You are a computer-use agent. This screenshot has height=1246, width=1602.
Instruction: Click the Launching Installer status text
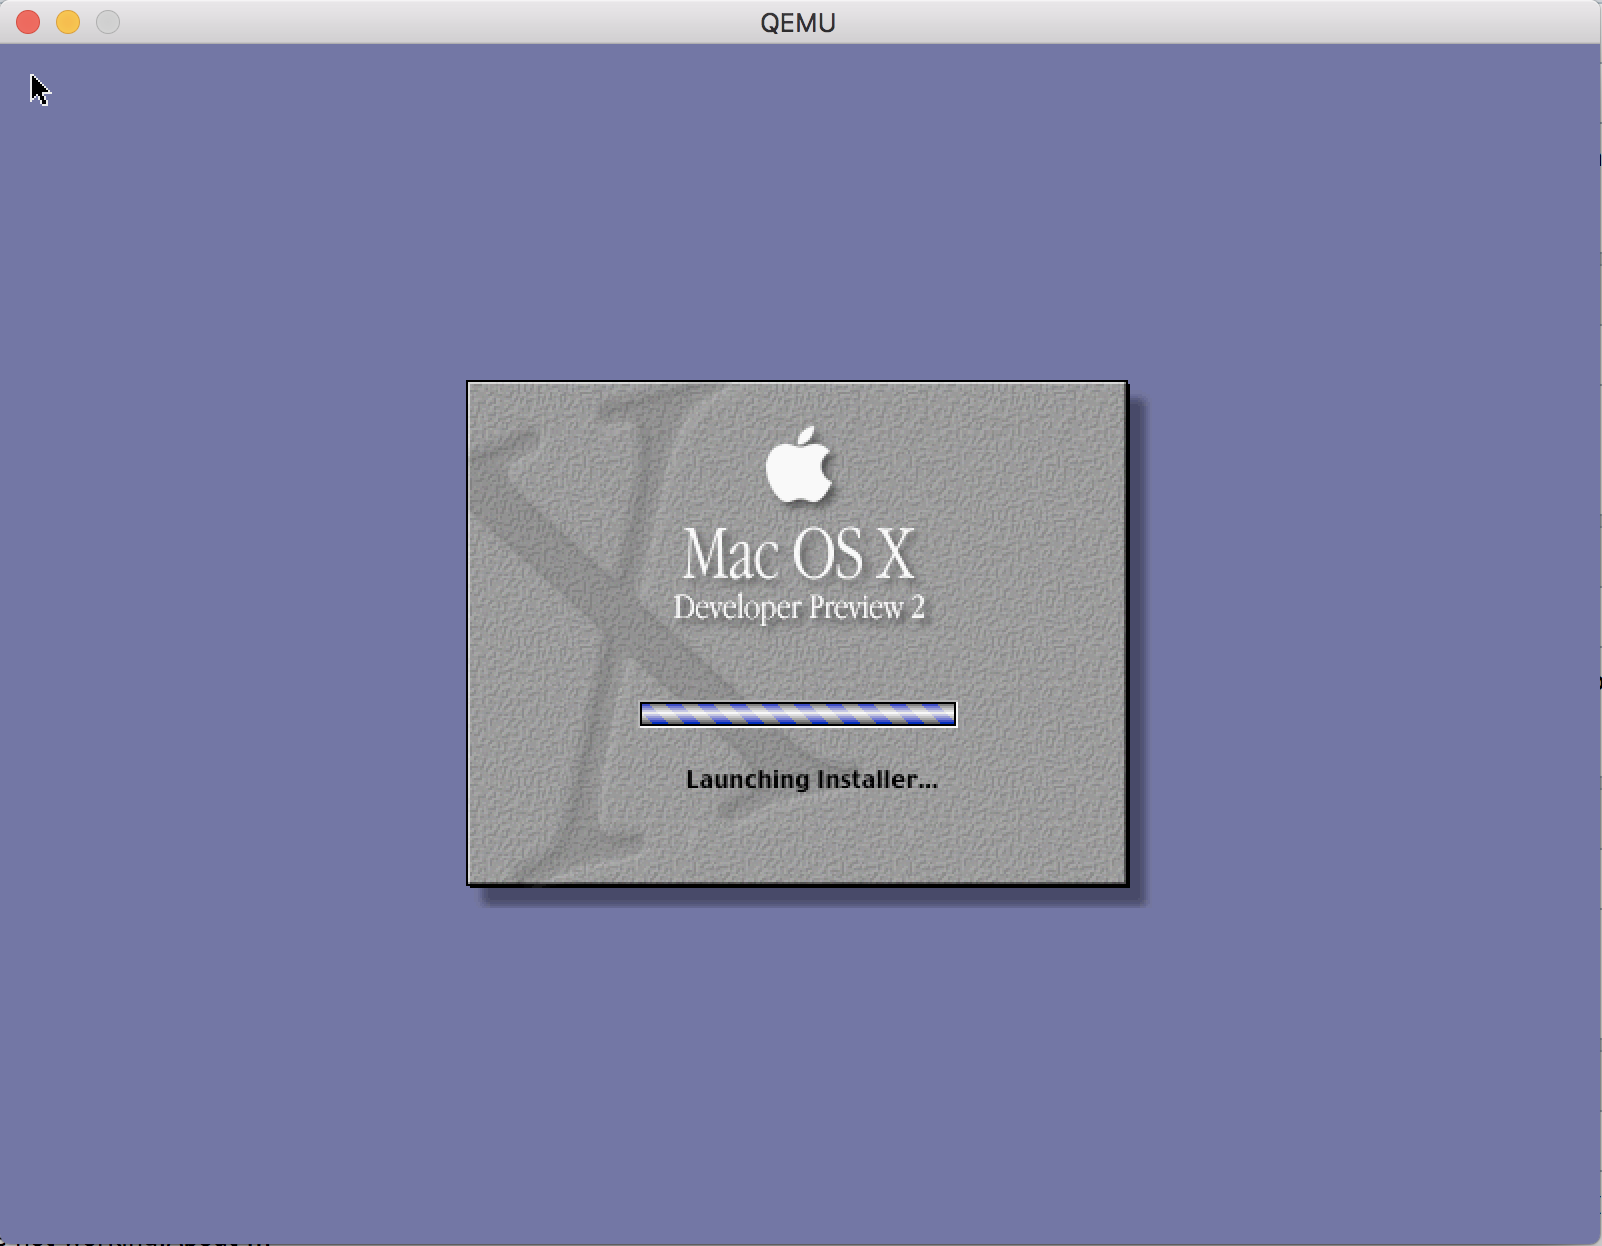pos(811,780)
